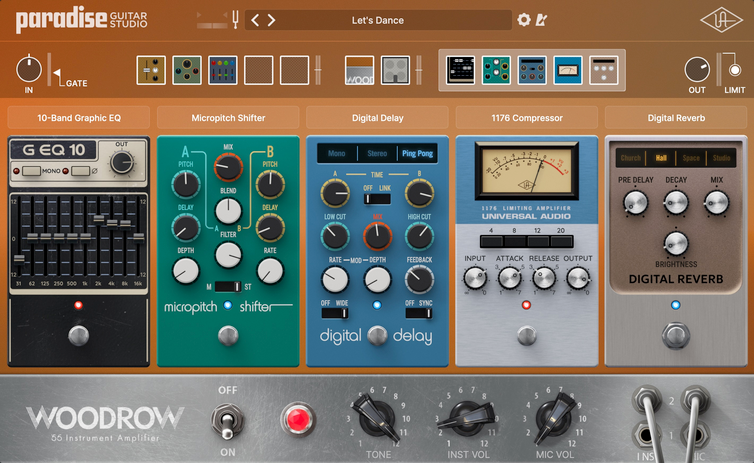
Task: Flip the micropitch M/ST stereo switch
Action: [x=228, y=287]
